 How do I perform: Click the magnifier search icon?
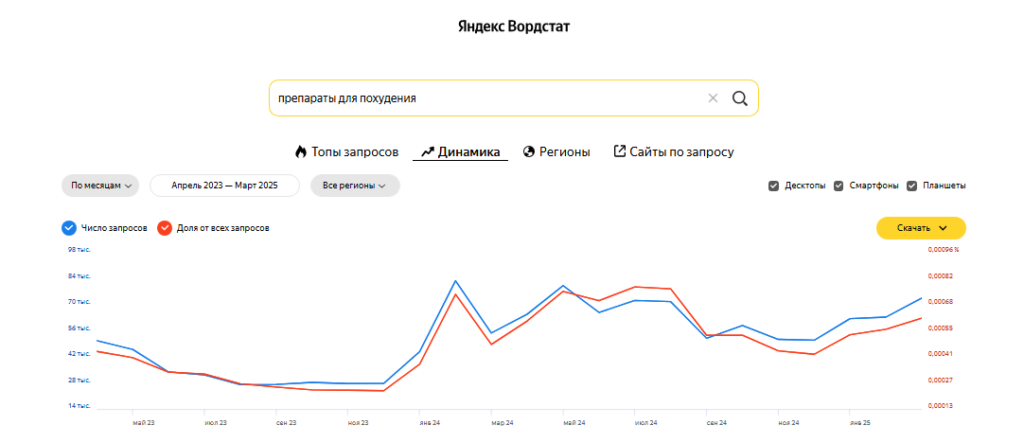739,98
